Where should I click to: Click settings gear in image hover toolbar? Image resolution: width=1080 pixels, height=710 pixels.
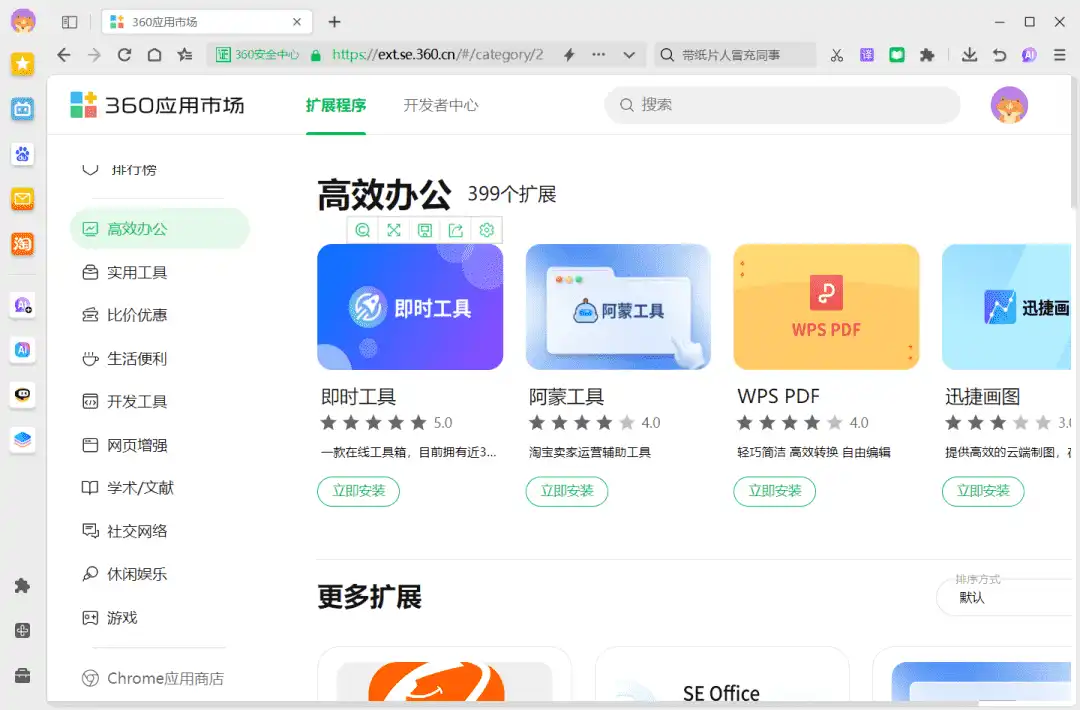click(487, 230)
